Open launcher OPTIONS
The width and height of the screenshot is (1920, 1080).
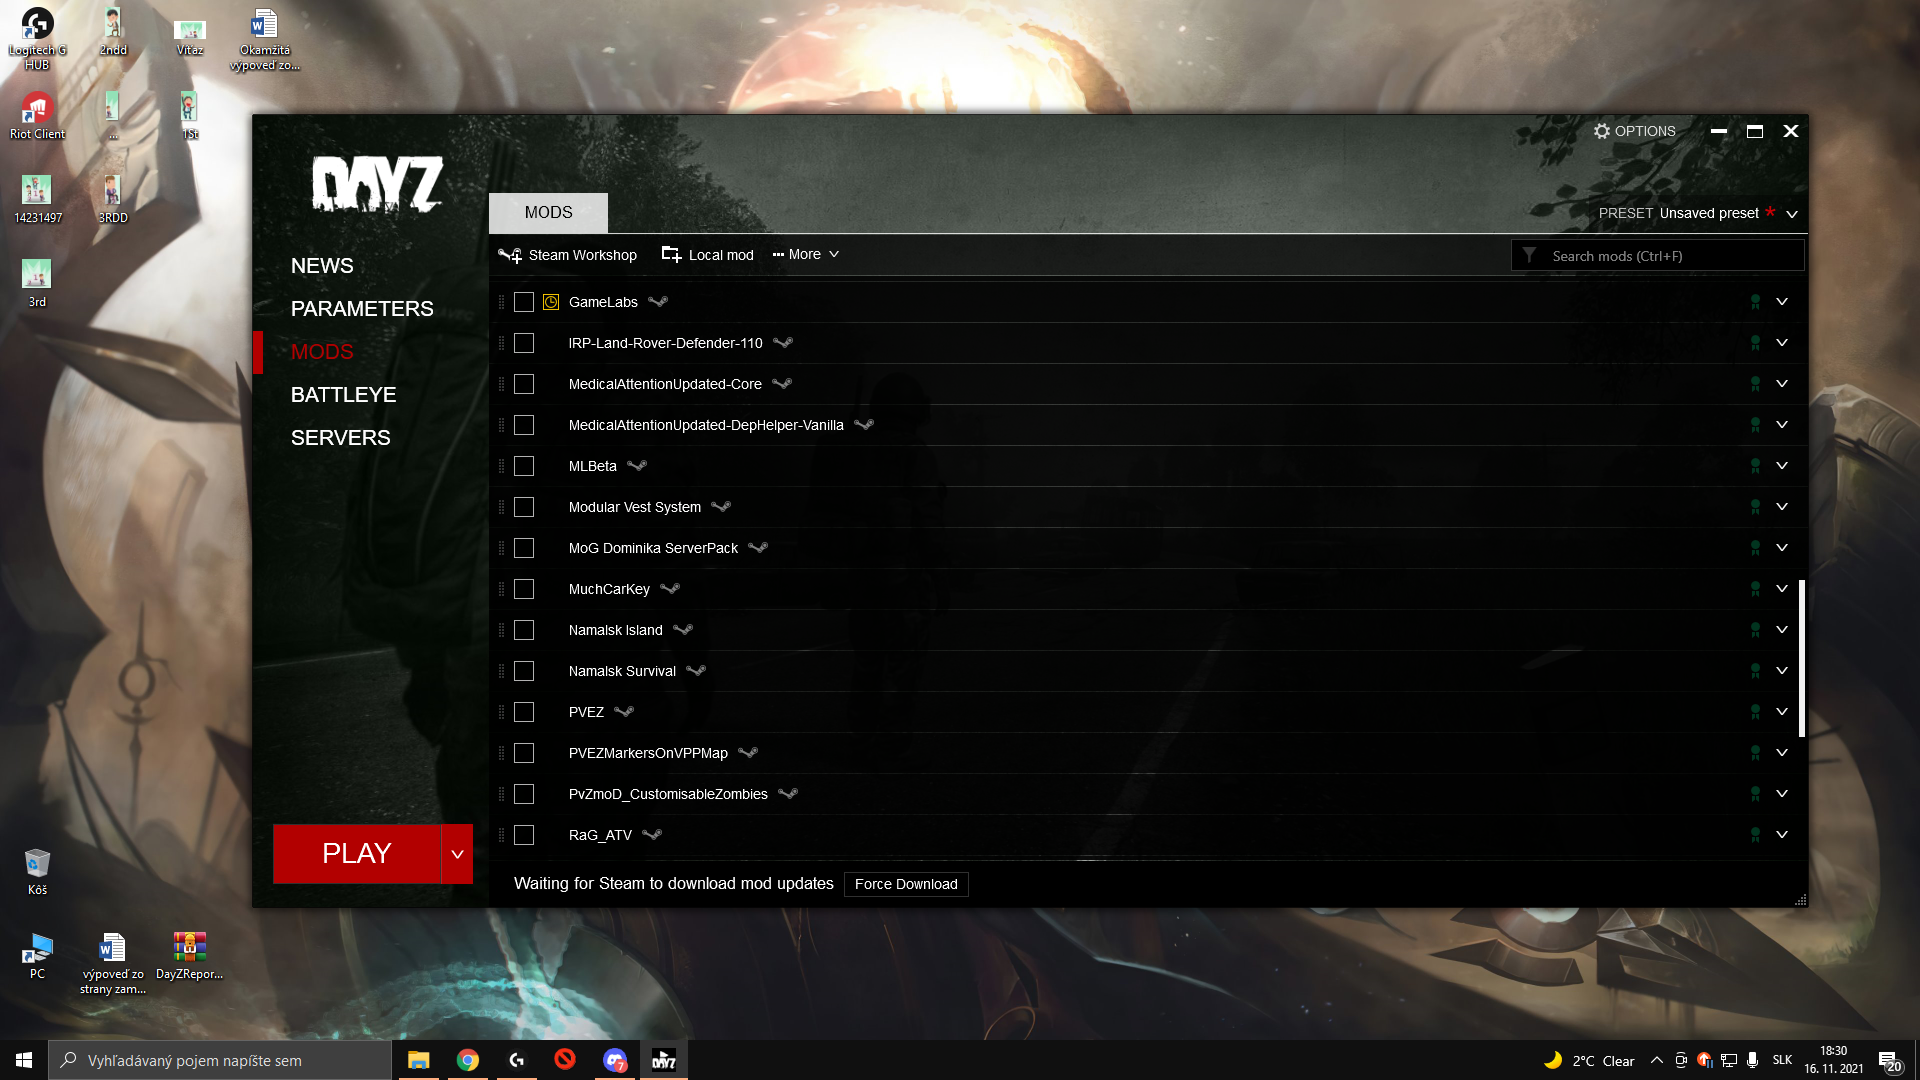point(1634,131)
